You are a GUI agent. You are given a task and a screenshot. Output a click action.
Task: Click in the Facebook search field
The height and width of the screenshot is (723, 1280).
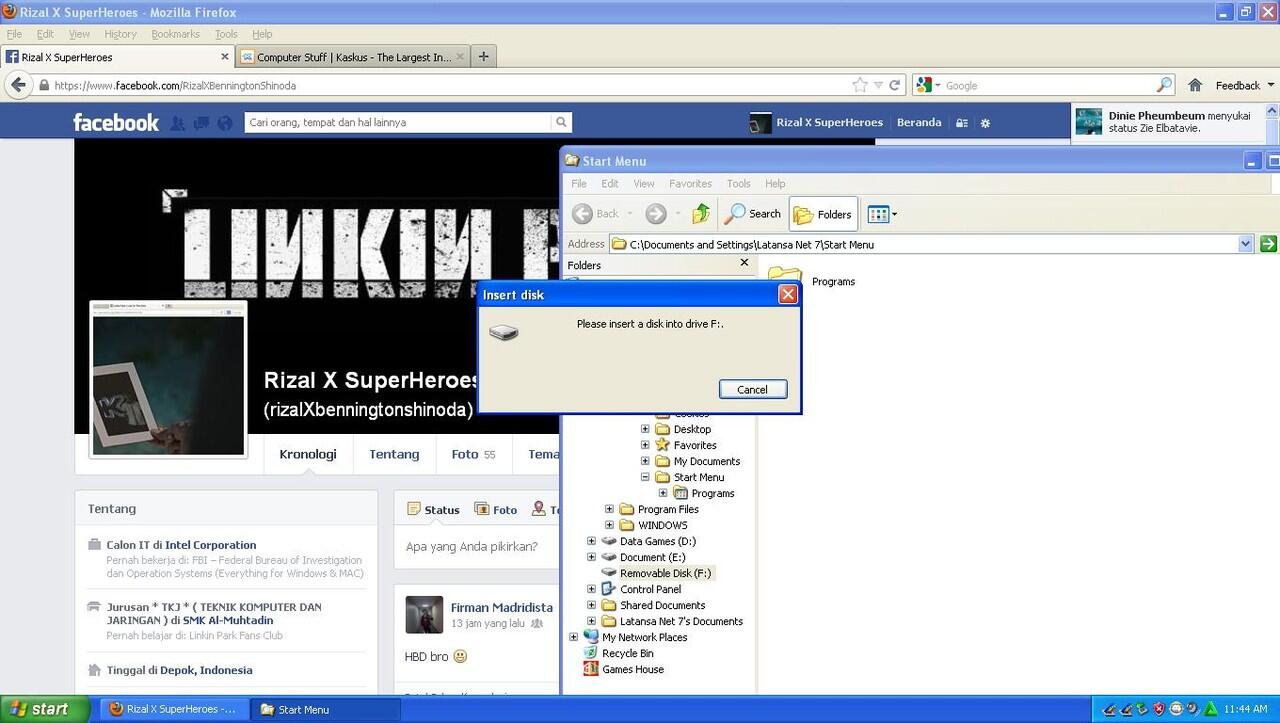point(398,122)
